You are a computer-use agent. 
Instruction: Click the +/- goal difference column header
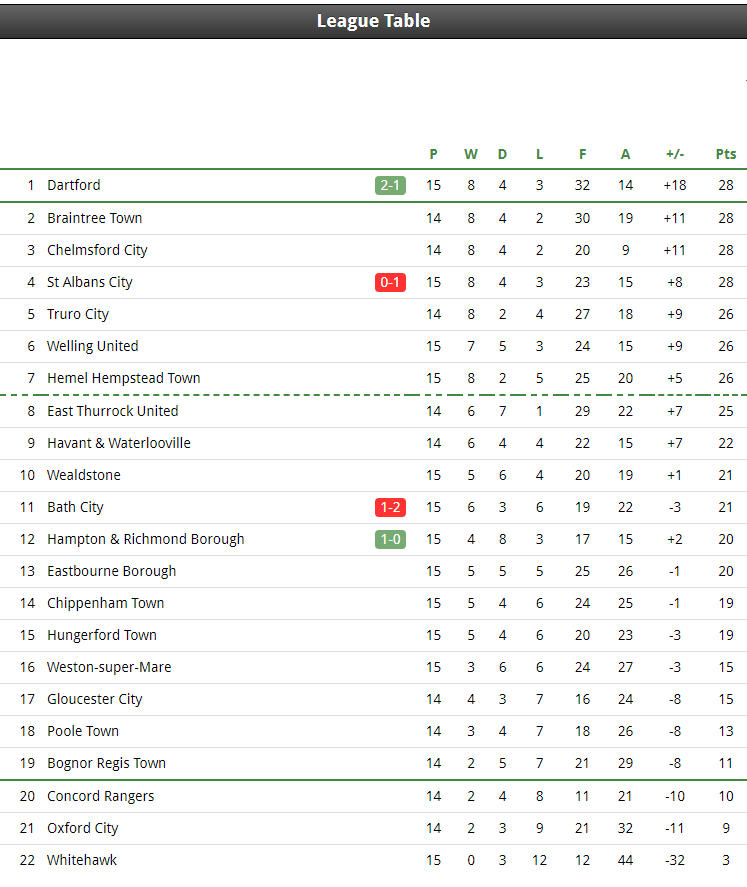675,154
